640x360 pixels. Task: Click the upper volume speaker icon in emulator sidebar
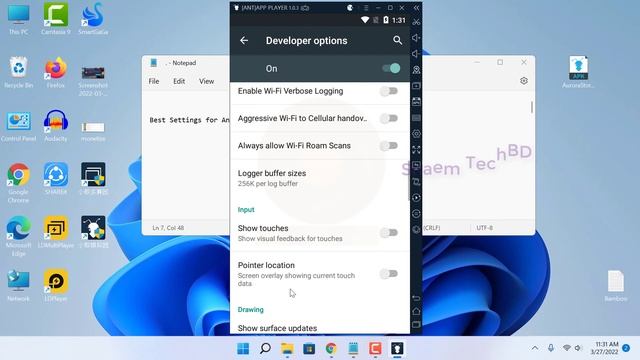[x=416, y=38]
